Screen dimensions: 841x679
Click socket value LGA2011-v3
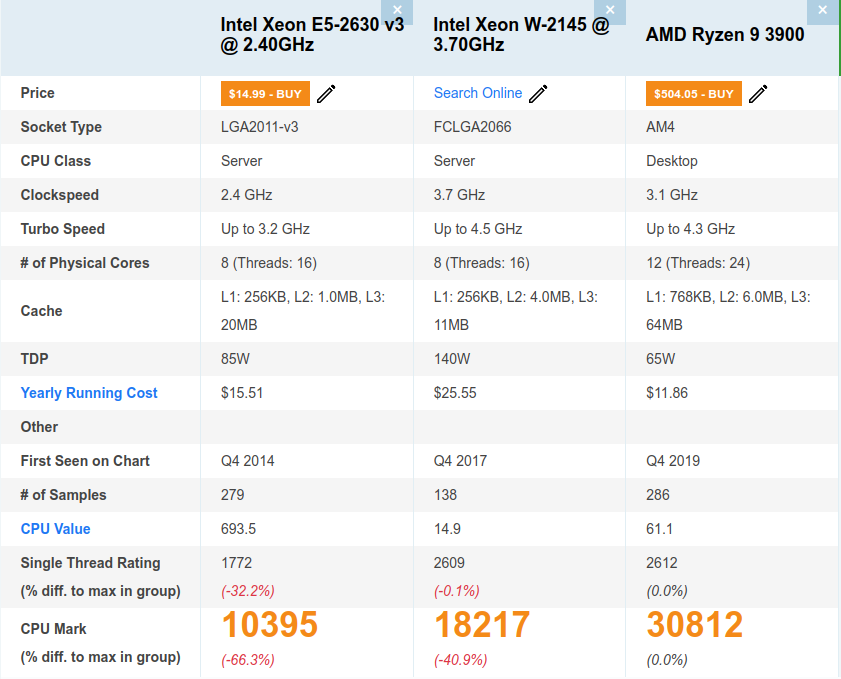(x=260, y=127)
